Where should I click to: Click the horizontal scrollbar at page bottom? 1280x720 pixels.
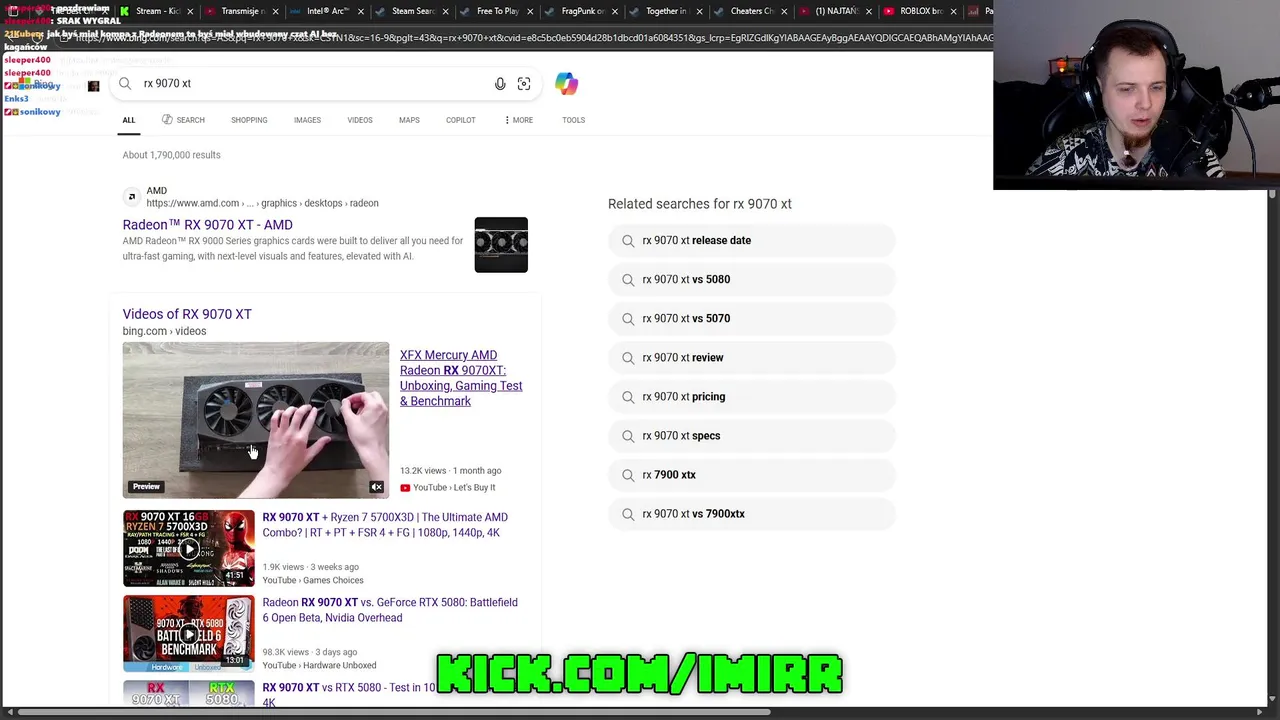coord(395,712)
